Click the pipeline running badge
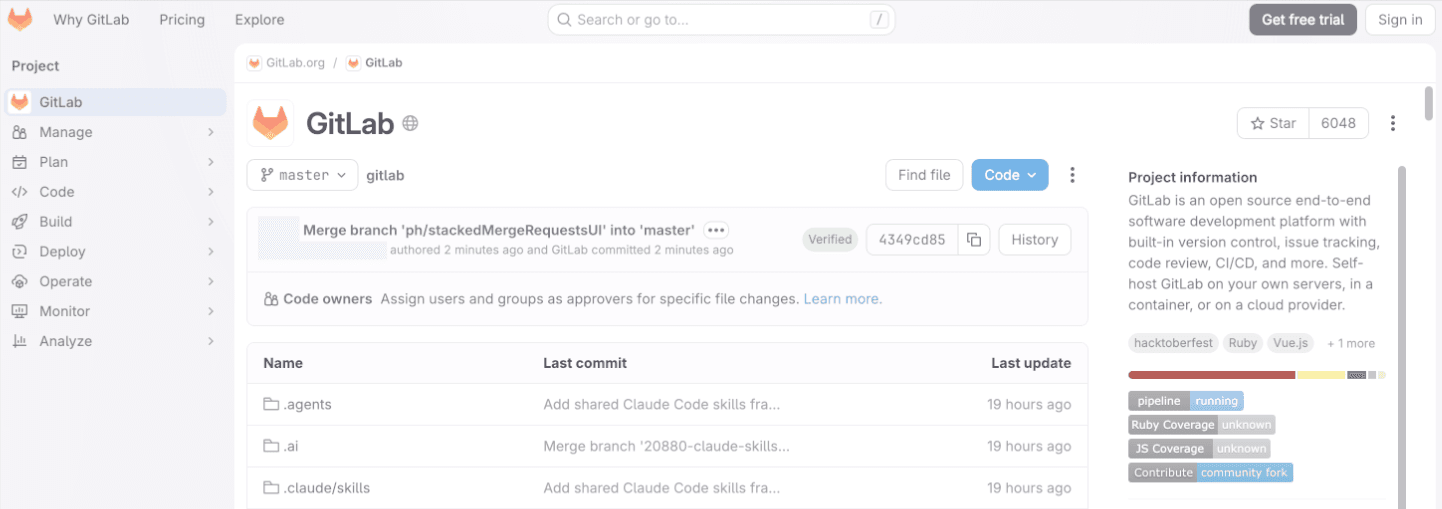The height and width of the screenshot is (509, 1442). point(1186,401)
